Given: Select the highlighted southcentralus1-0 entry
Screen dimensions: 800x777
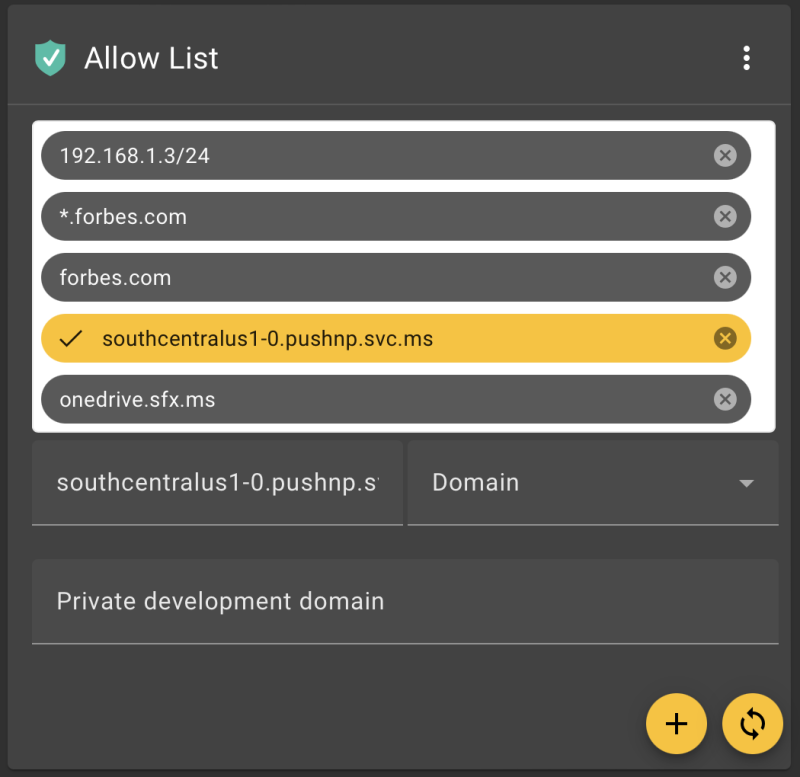Looking at the screenshot, I should click(300, 338).
